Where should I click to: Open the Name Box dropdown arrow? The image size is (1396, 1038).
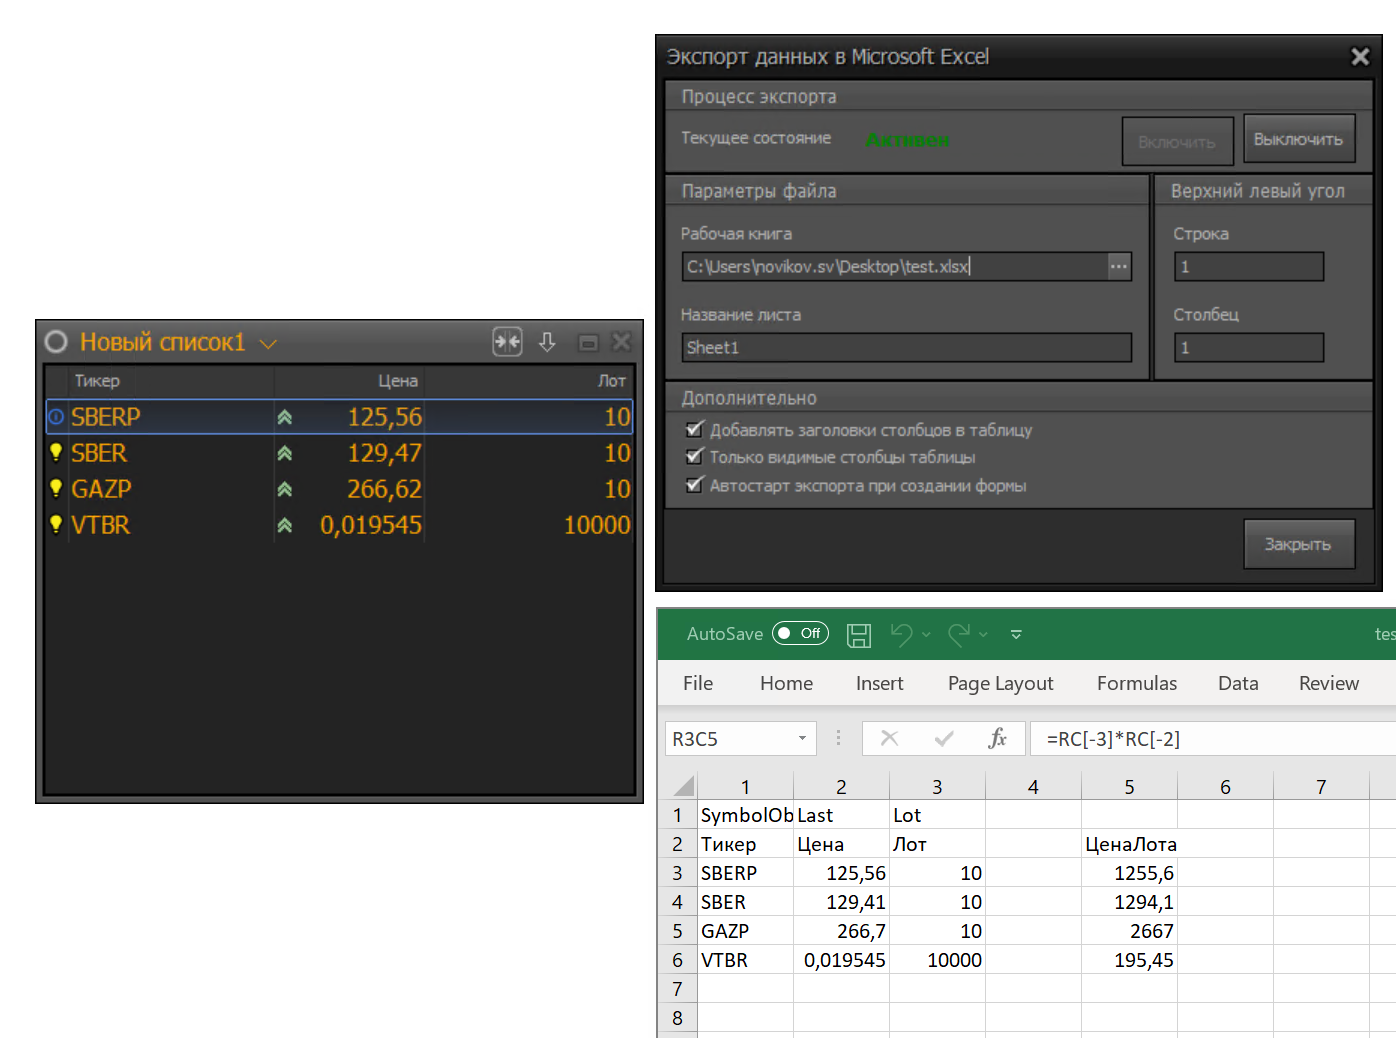[x=802, y=739]
